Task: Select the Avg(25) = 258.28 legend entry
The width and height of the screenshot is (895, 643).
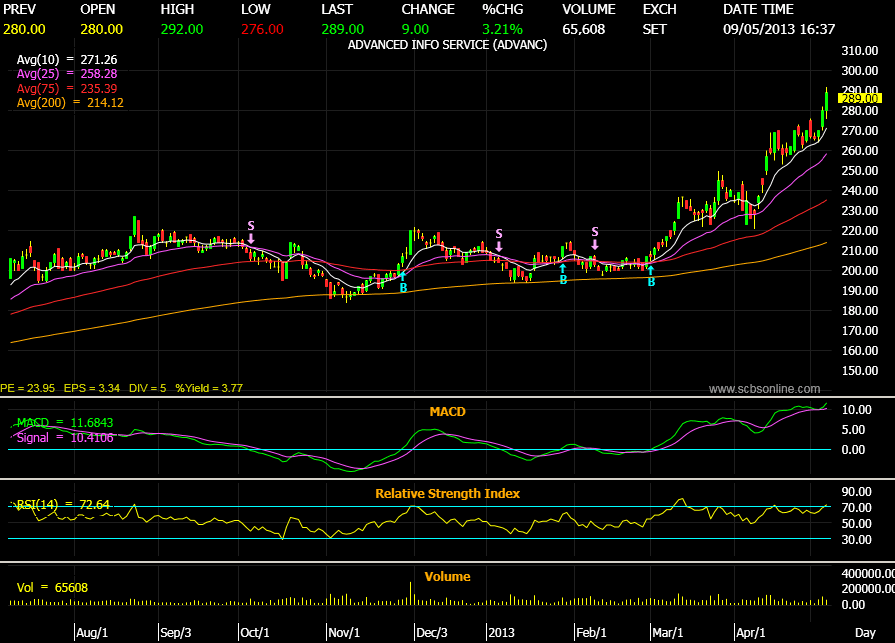Action: click(x=67, y=74)
